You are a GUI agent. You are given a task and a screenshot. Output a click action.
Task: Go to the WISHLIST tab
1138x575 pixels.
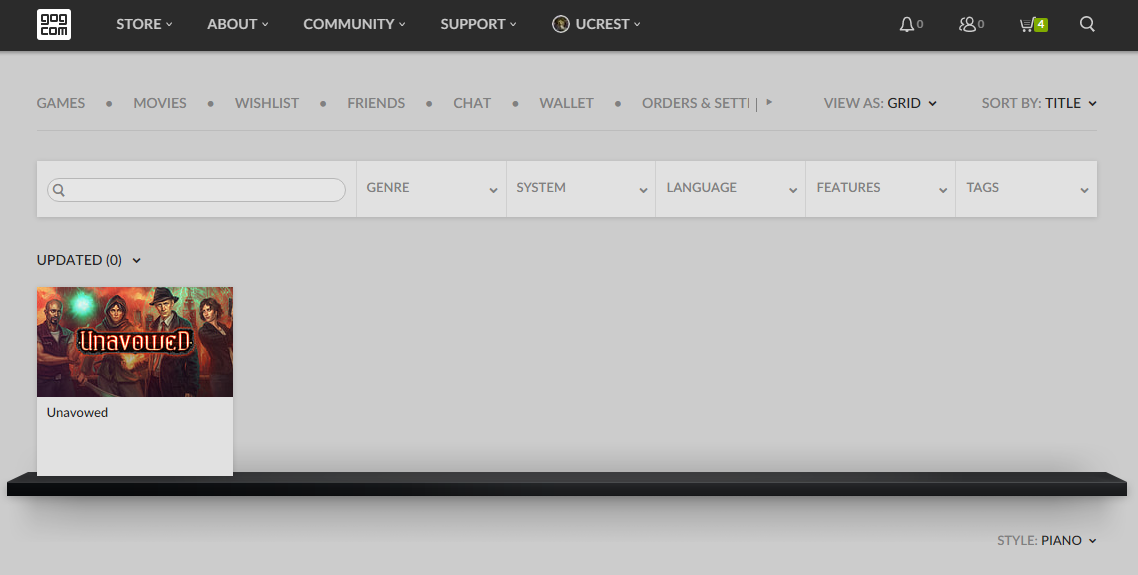point(266,103)
